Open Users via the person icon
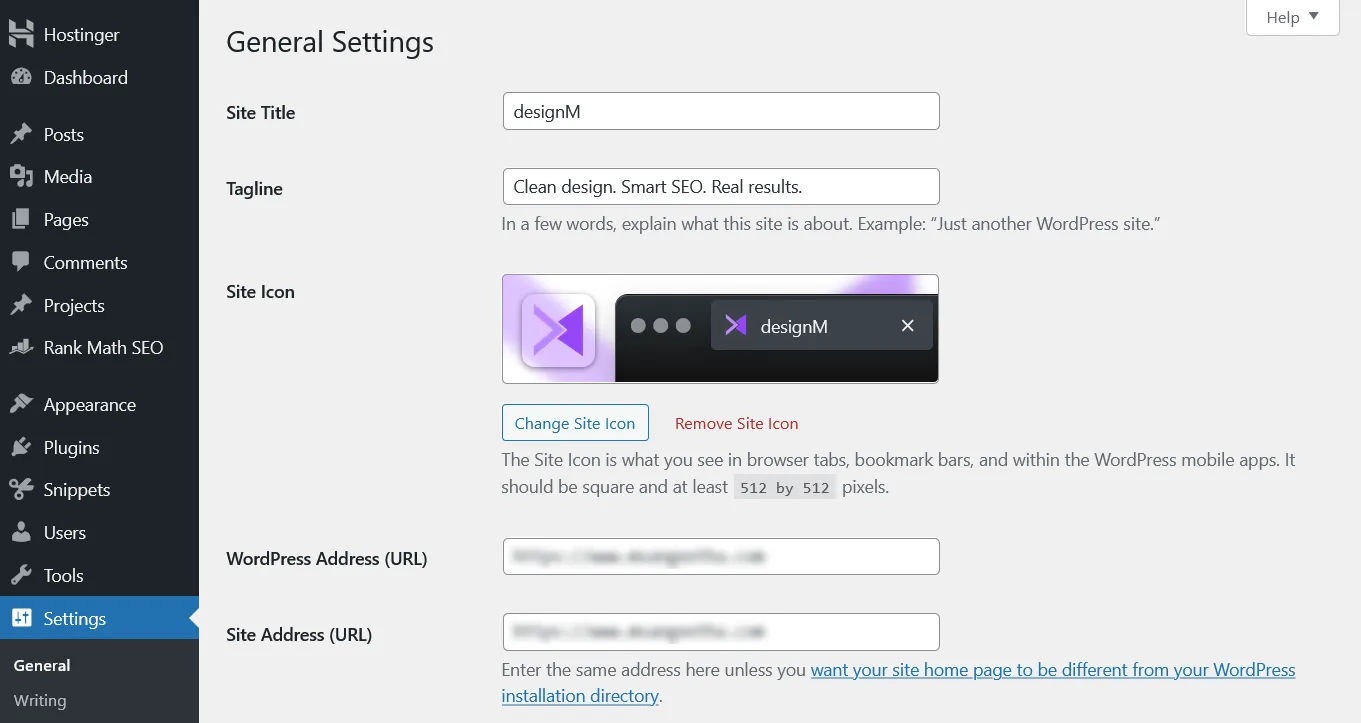This screenshot has width=1361, height=723. click(22, 532)
